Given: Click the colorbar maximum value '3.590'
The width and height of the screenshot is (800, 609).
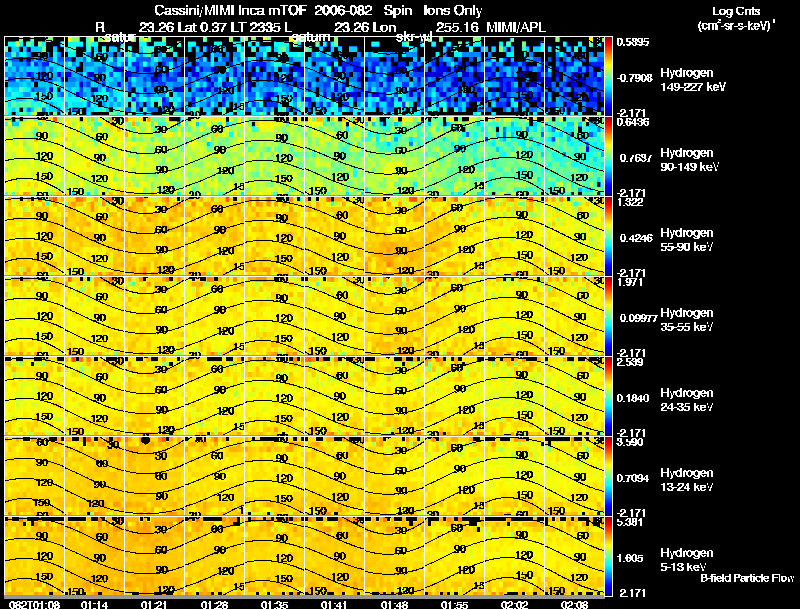Looking at the screenshot, I should (630, 442).
